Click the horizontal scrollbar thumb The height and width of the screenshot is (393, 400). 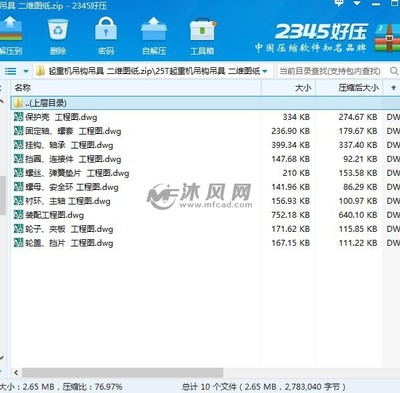coord(123,372)
